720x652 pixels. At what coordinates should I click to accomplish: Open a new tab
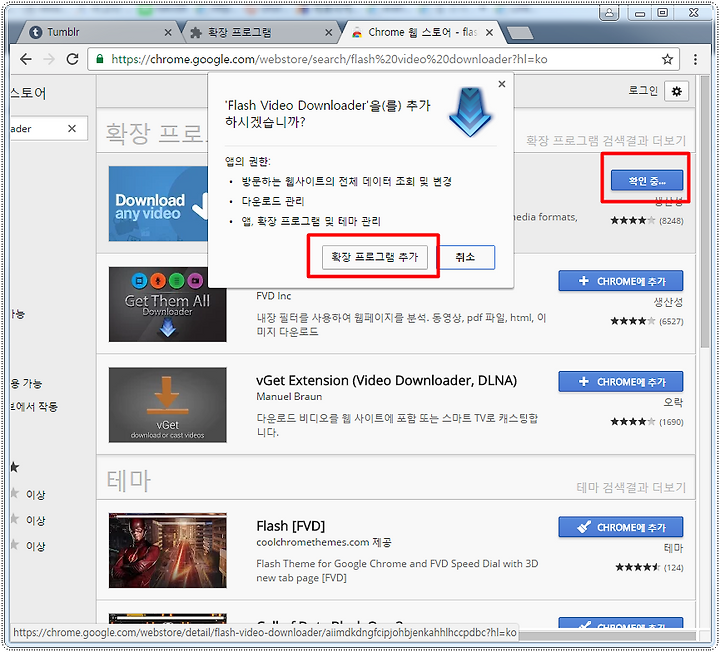click(519, 33)
